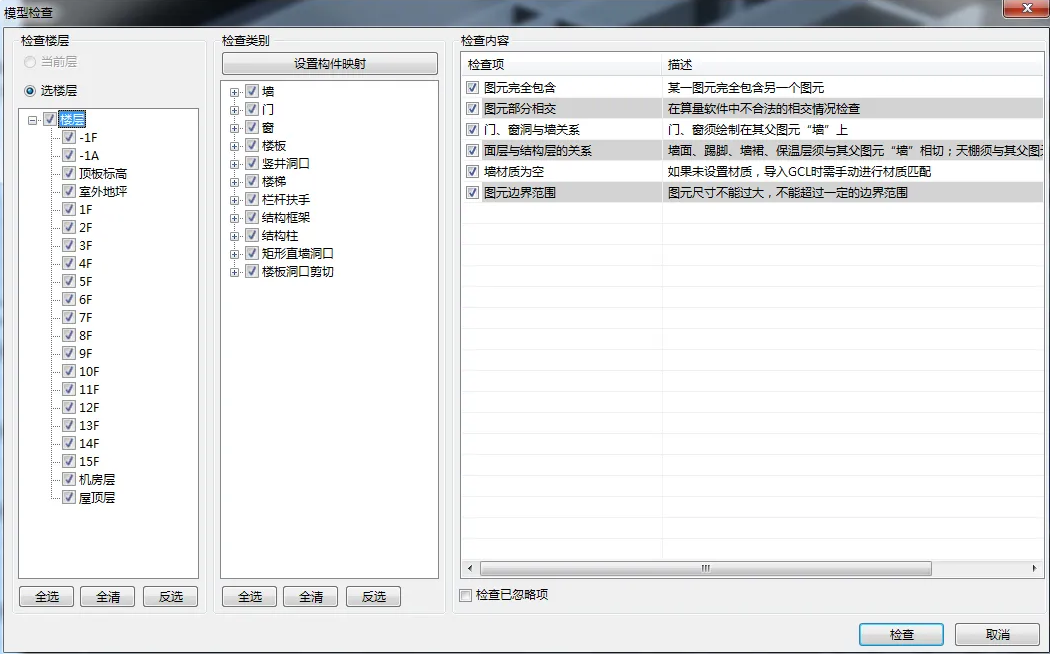Screen dimensions: 1050x654
Task: Collapse the 楼层 tree root node
Action: pyautogui.click(x=32, y=120)
